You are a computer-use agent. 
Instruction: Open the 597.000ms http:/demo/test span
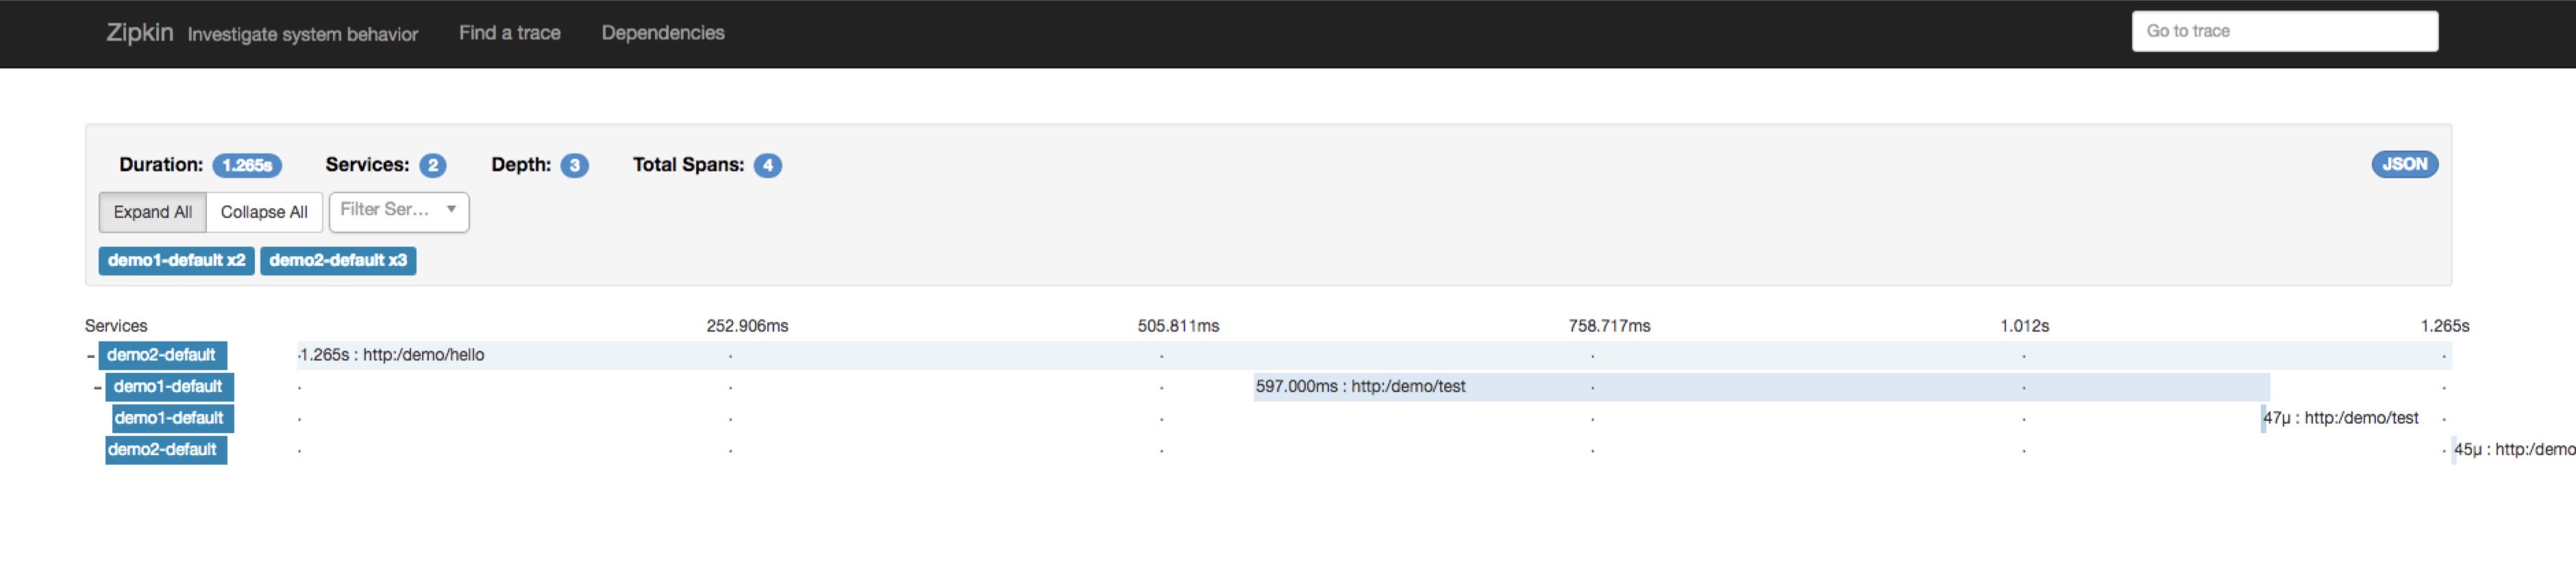1761,387
